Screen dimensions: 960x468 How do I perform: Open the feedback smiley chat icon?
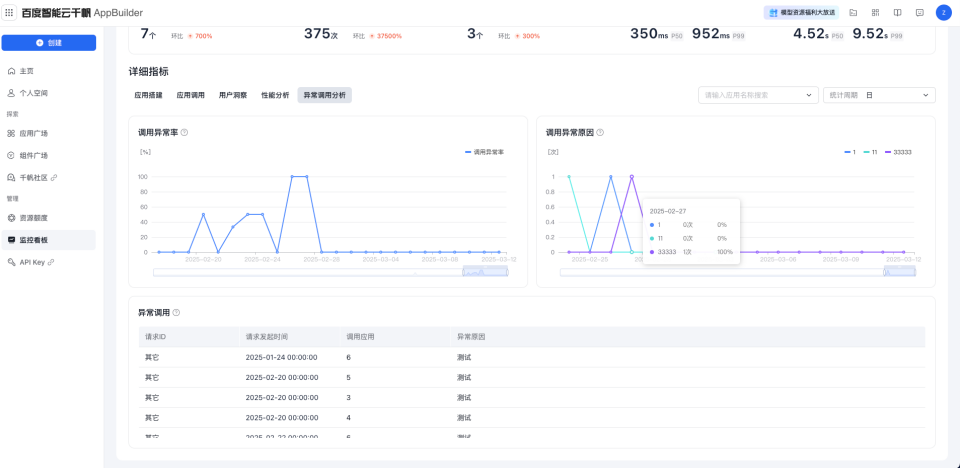919,12
